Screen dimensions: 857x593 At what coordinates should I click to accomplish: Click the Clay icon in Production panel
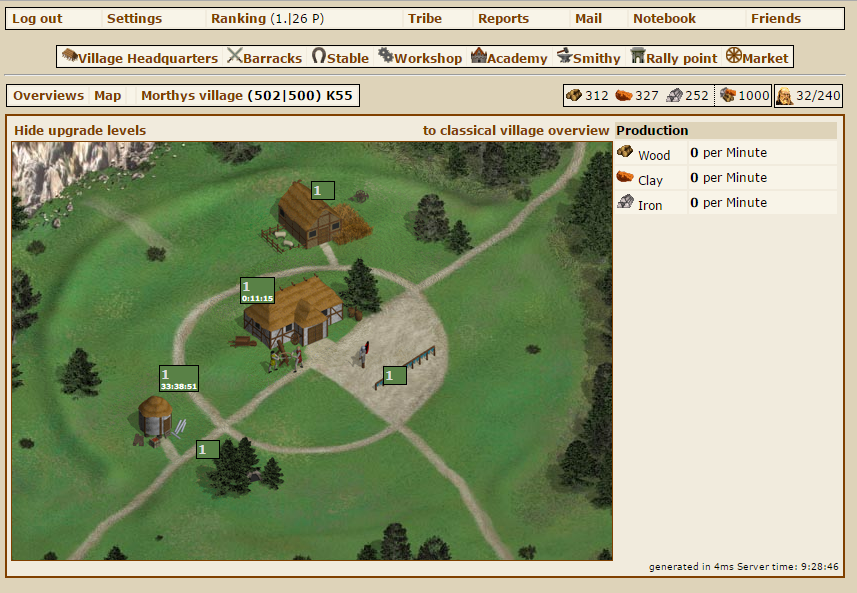pos(625,177)
